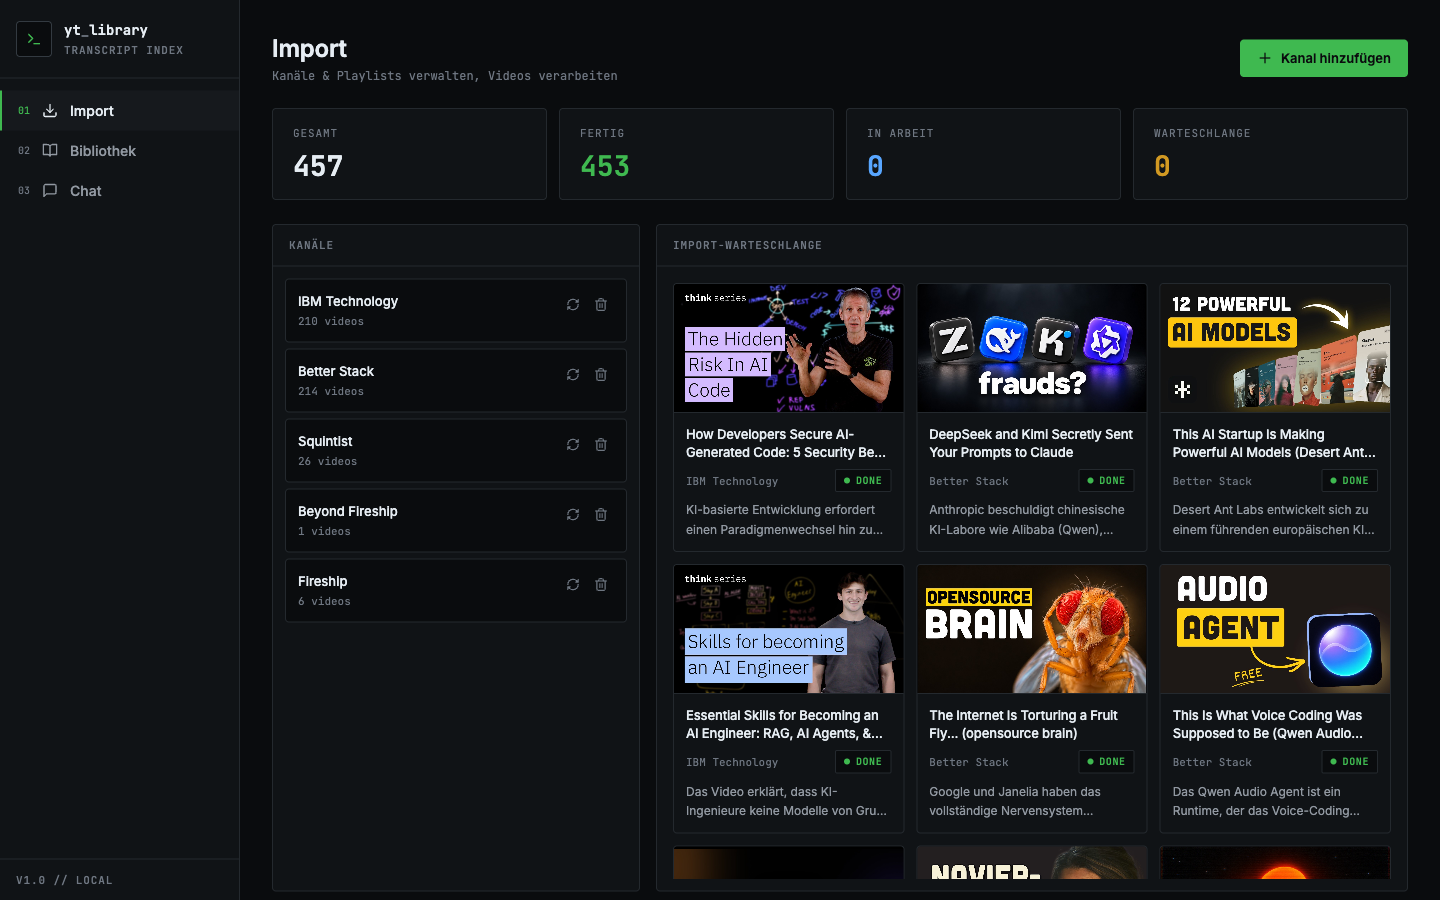Click Better Stack label under DeepSeek card
The width and height of the screenshot is (1440, 900).
[969, 482]
